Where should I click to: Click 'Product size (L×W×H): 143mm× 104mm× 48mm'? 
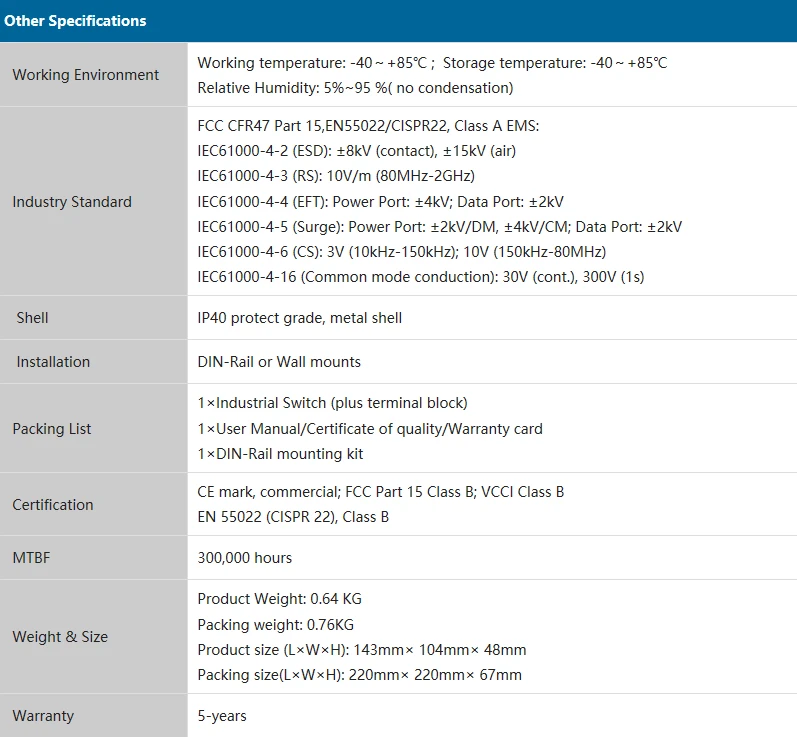362,650
